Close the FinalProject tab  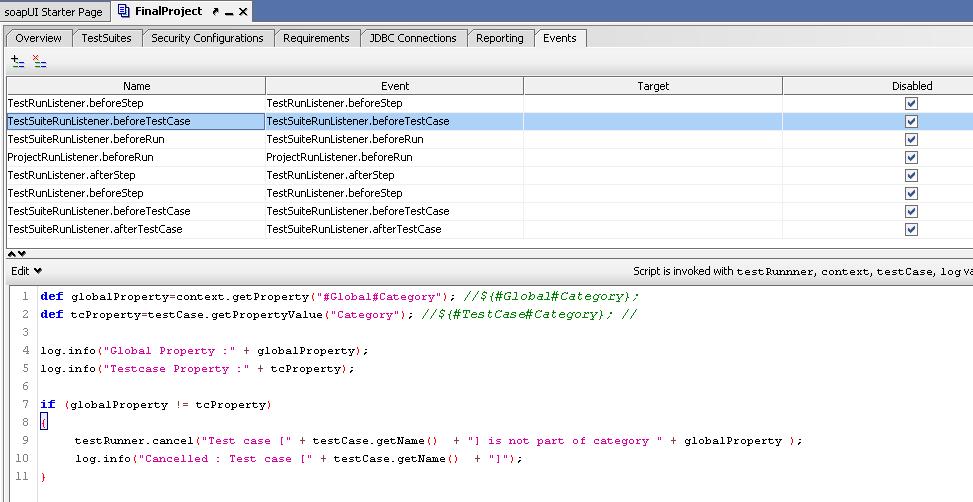[x=243, y=12]
